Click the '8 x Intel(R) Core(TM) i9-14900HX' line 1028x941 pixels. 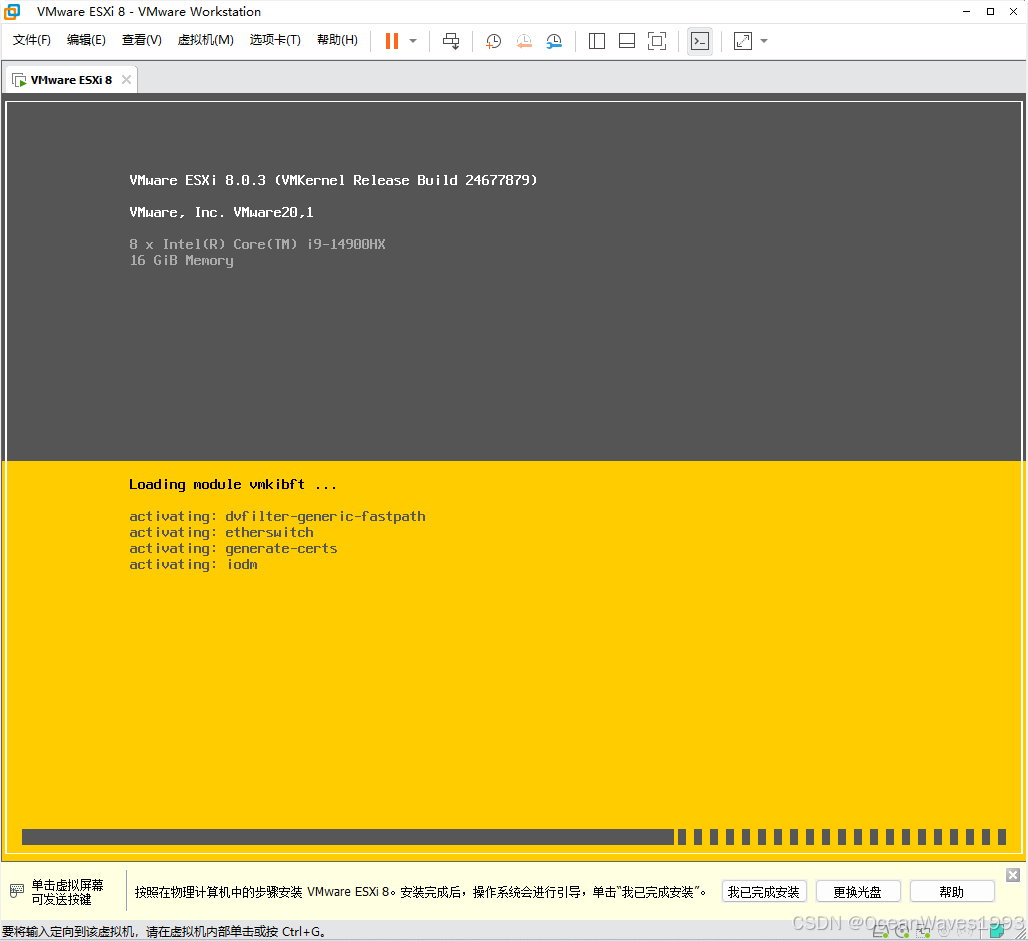[x=257, y=244]
